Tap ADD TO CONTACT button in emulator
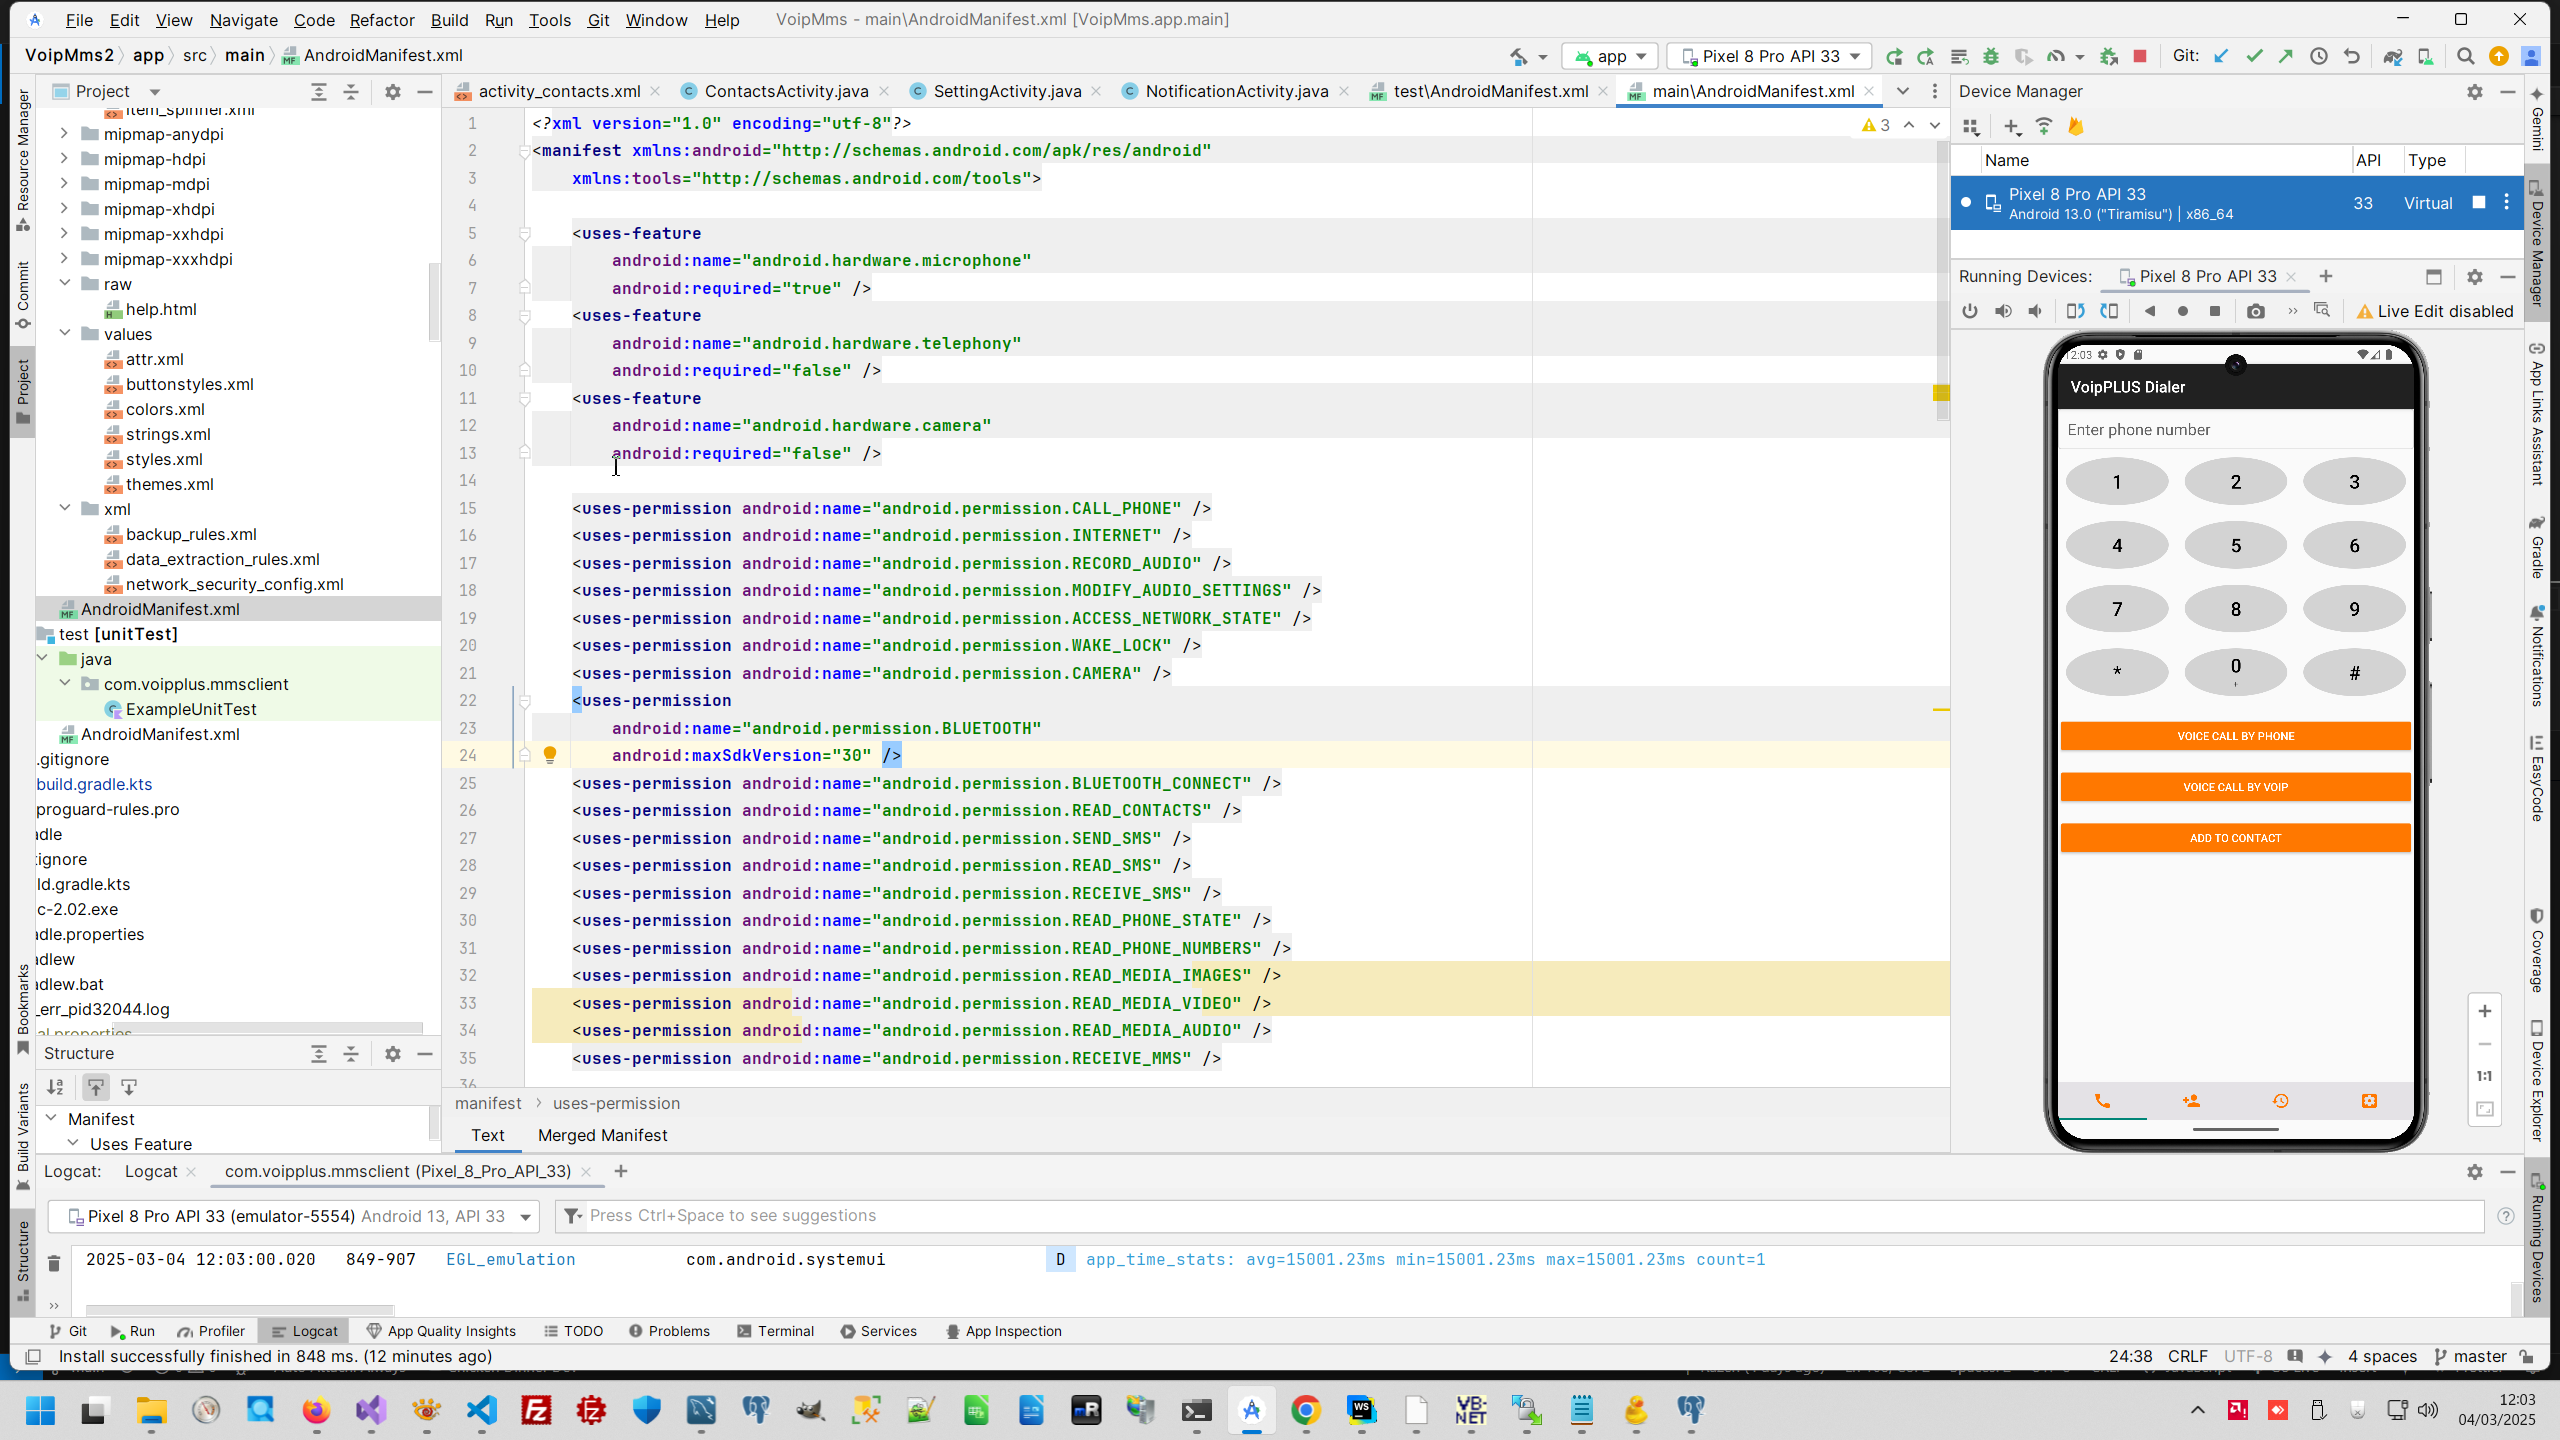This screenshot has height=1440, width=2560. coord(2235,838)
